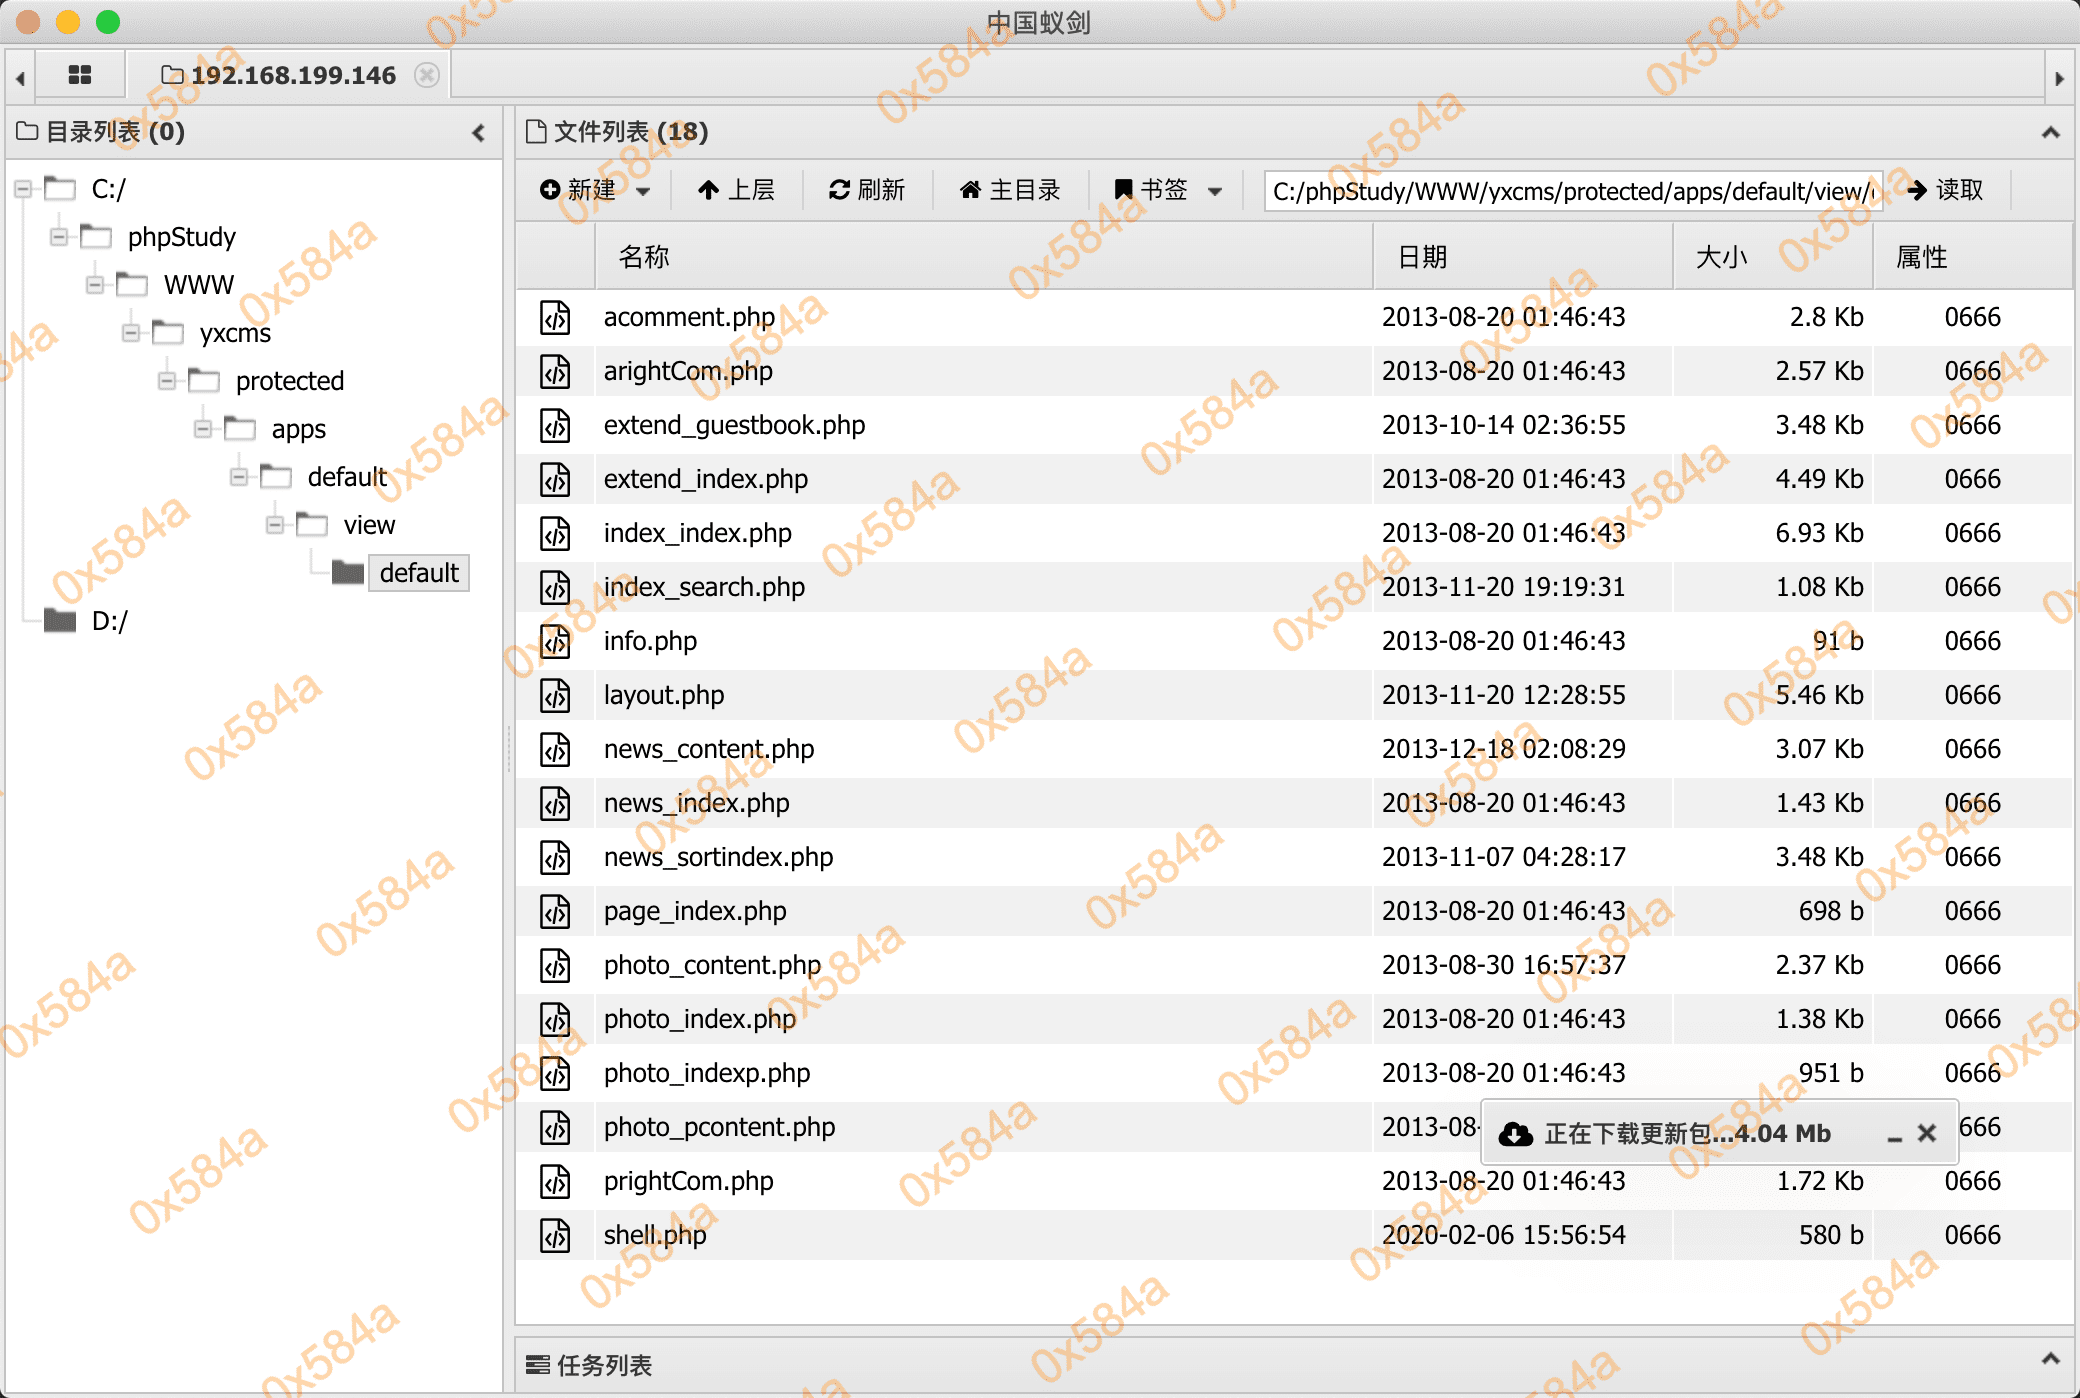The height and width of the screenshot is (1398, 2080).
Task: Select the D:/ drive folder
Action: [x=109, y=621]
